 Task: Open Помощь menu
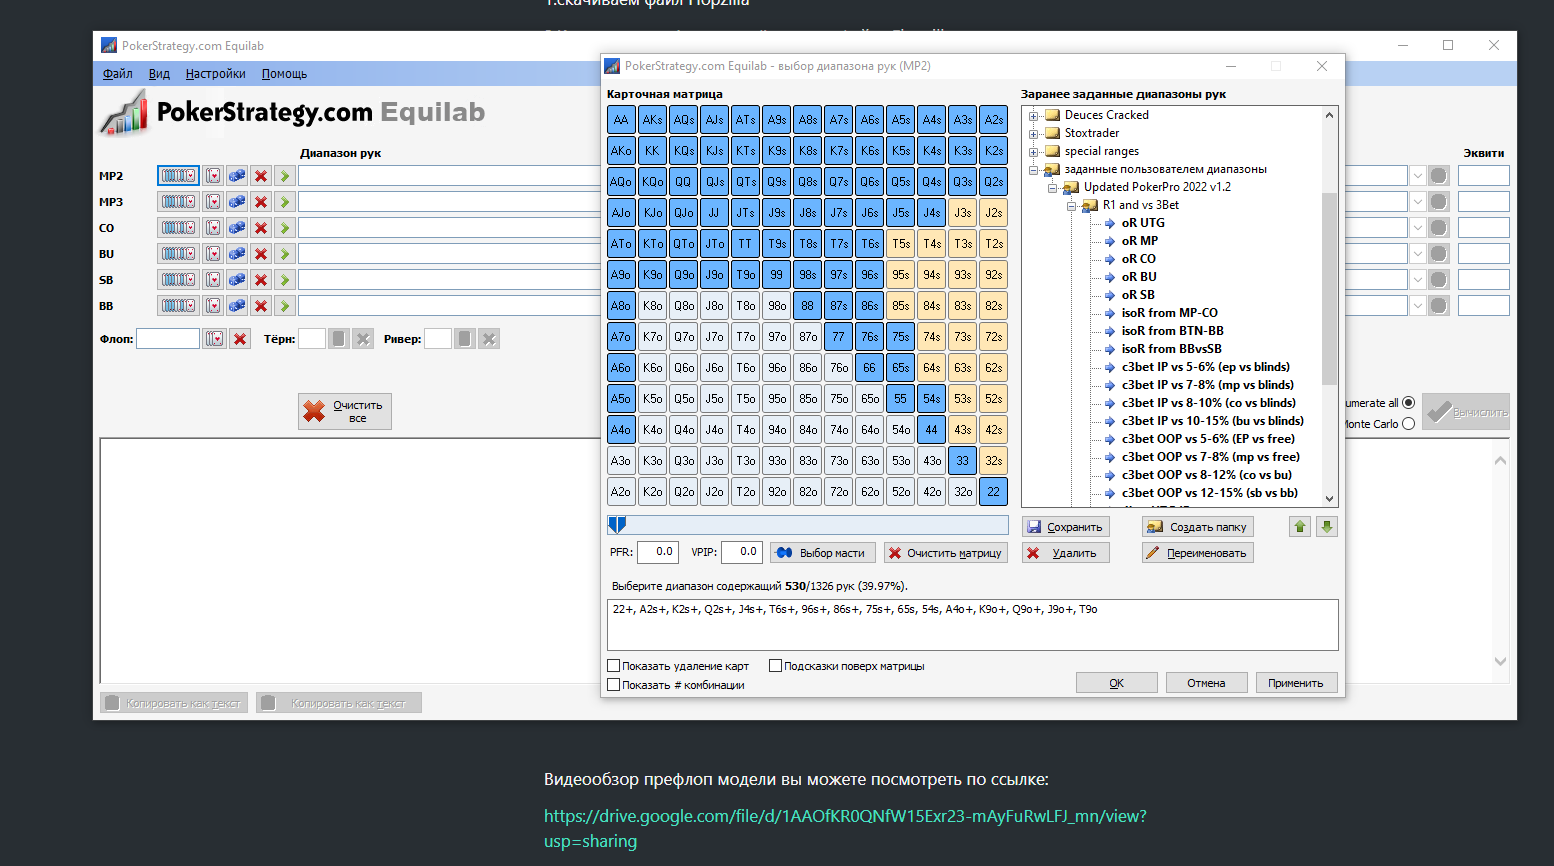pyautogui.click(x=284, y=74)
